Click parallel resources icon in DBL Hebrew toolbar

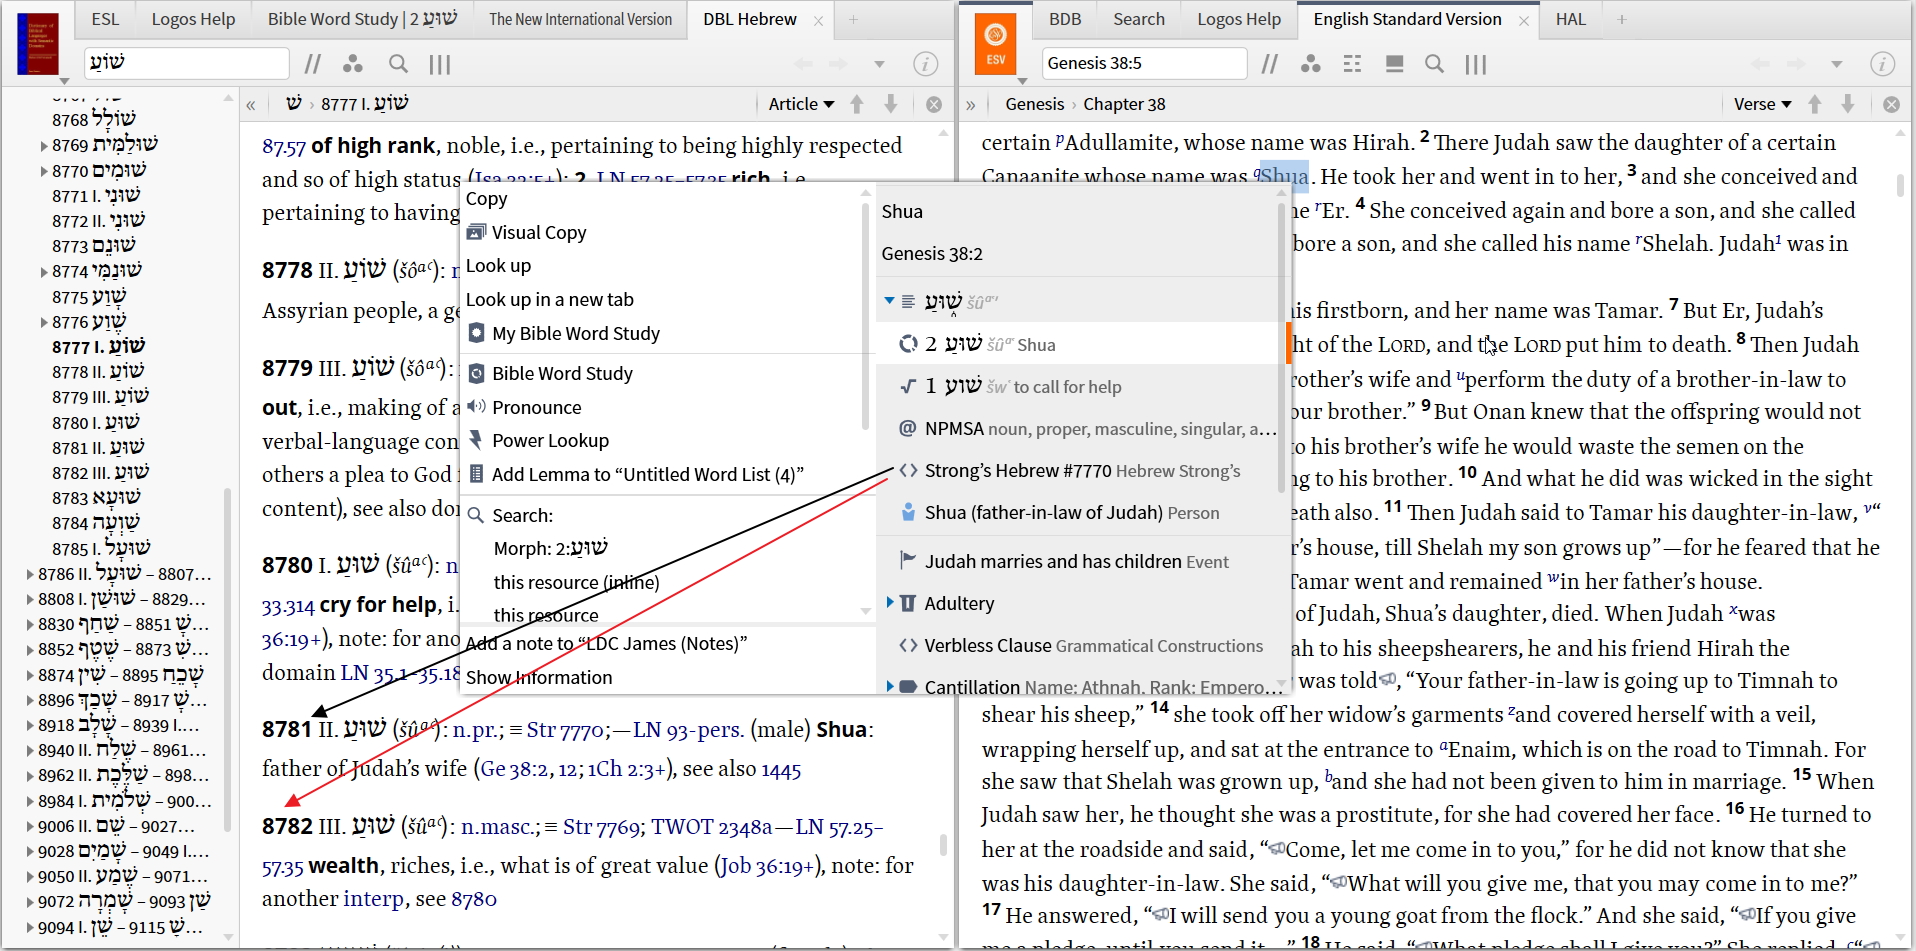[312, 64]
